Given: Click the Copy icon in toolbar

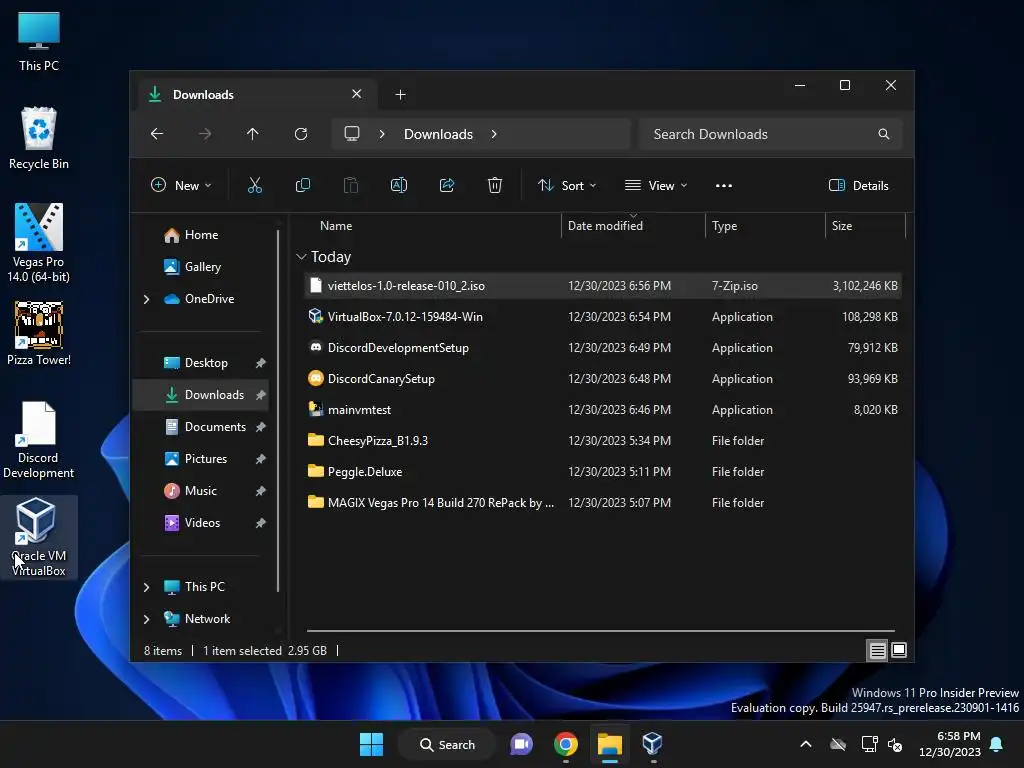Looking at the screenshot, I should 303,185.
